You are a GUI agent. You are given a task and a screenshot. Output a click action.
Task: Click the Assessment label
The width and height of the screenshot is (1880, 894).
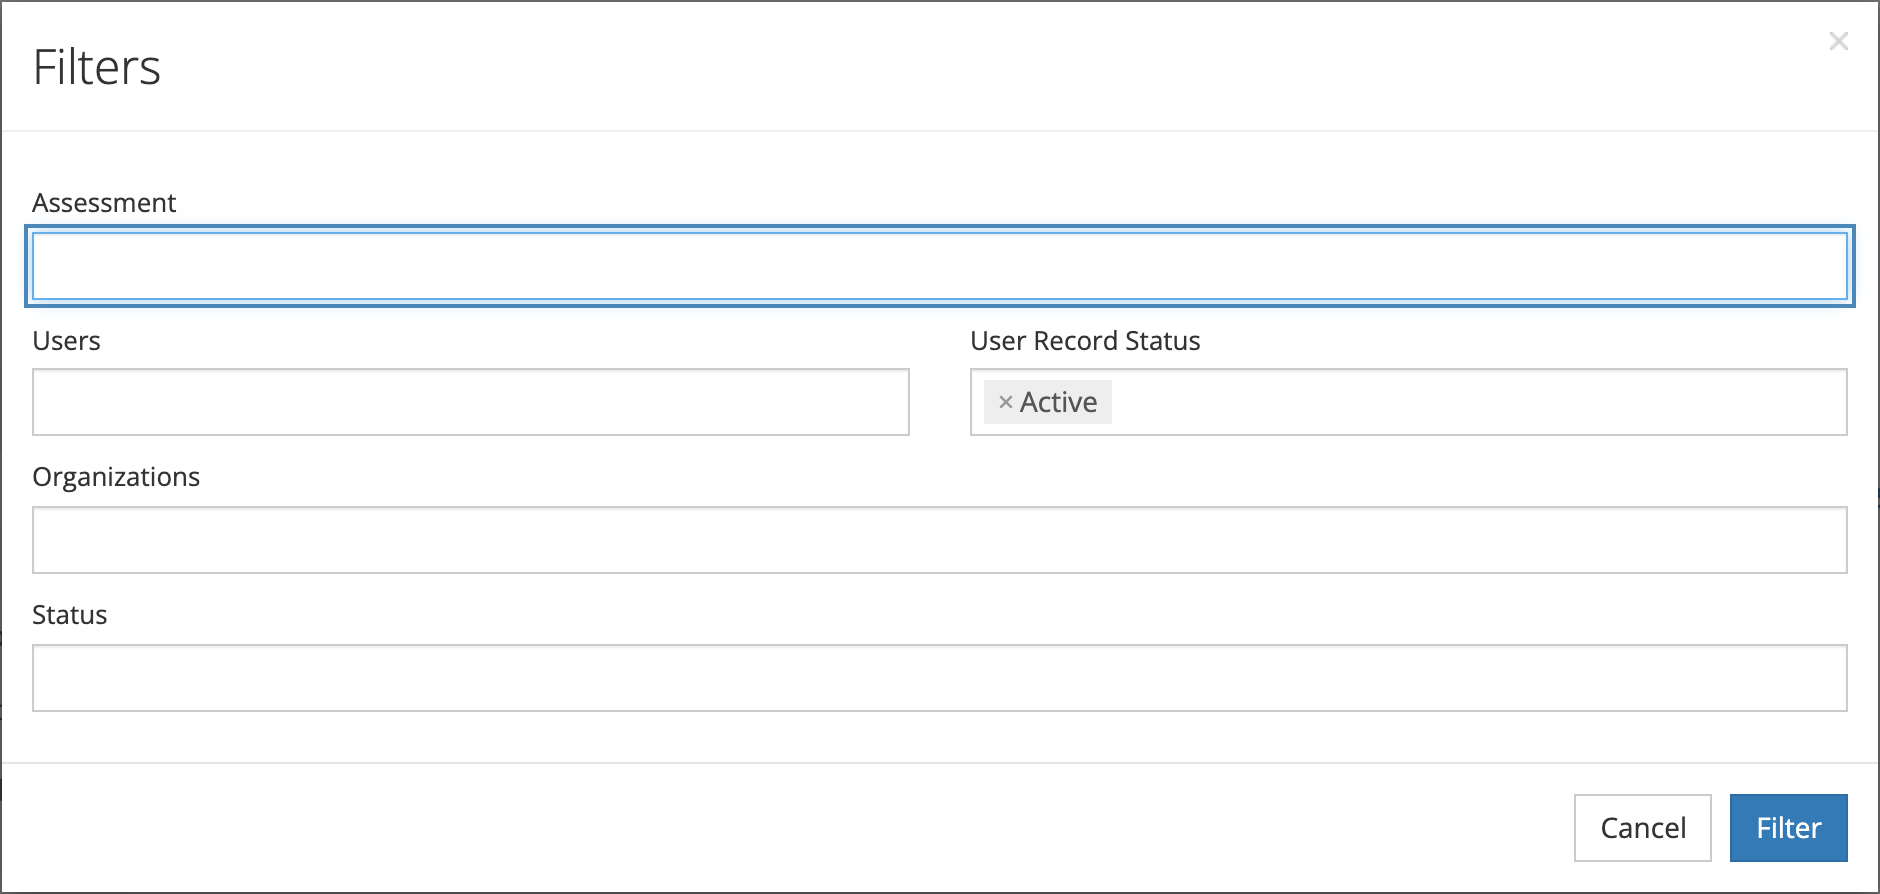(x=104, y=203)
